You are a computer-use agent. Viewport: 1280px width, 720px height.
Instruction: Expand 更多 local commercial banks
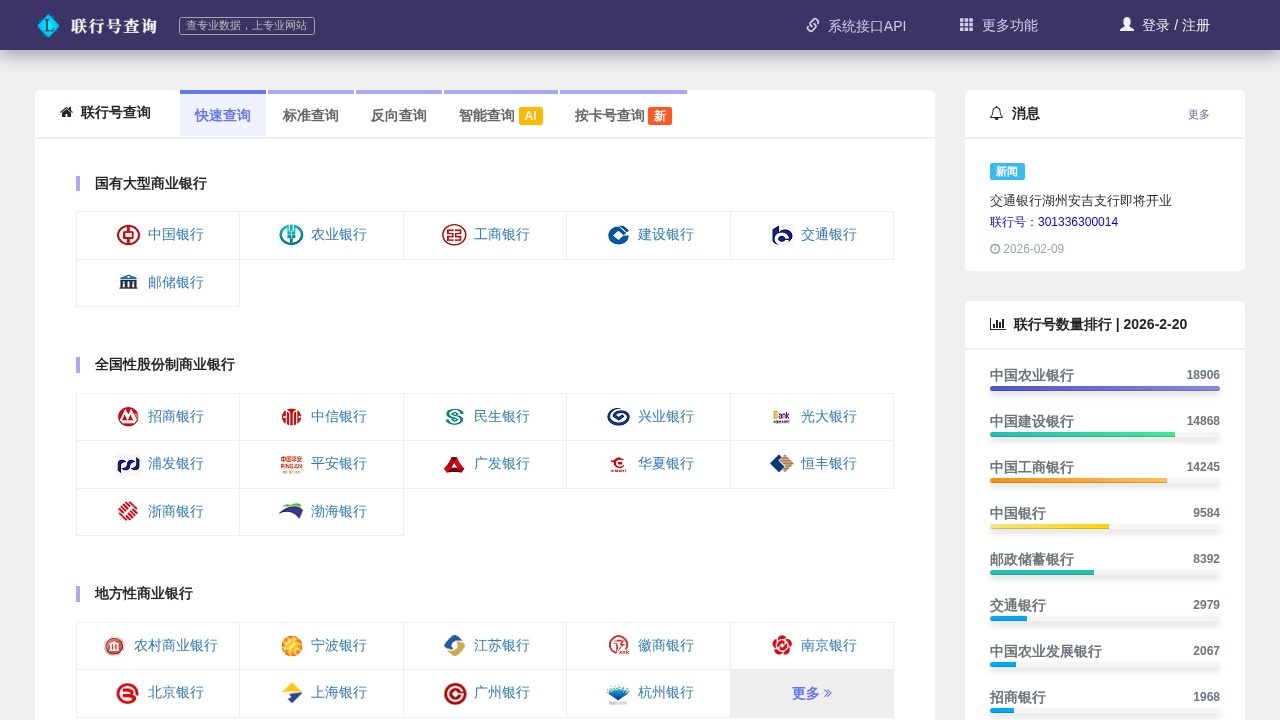point(811,693)
